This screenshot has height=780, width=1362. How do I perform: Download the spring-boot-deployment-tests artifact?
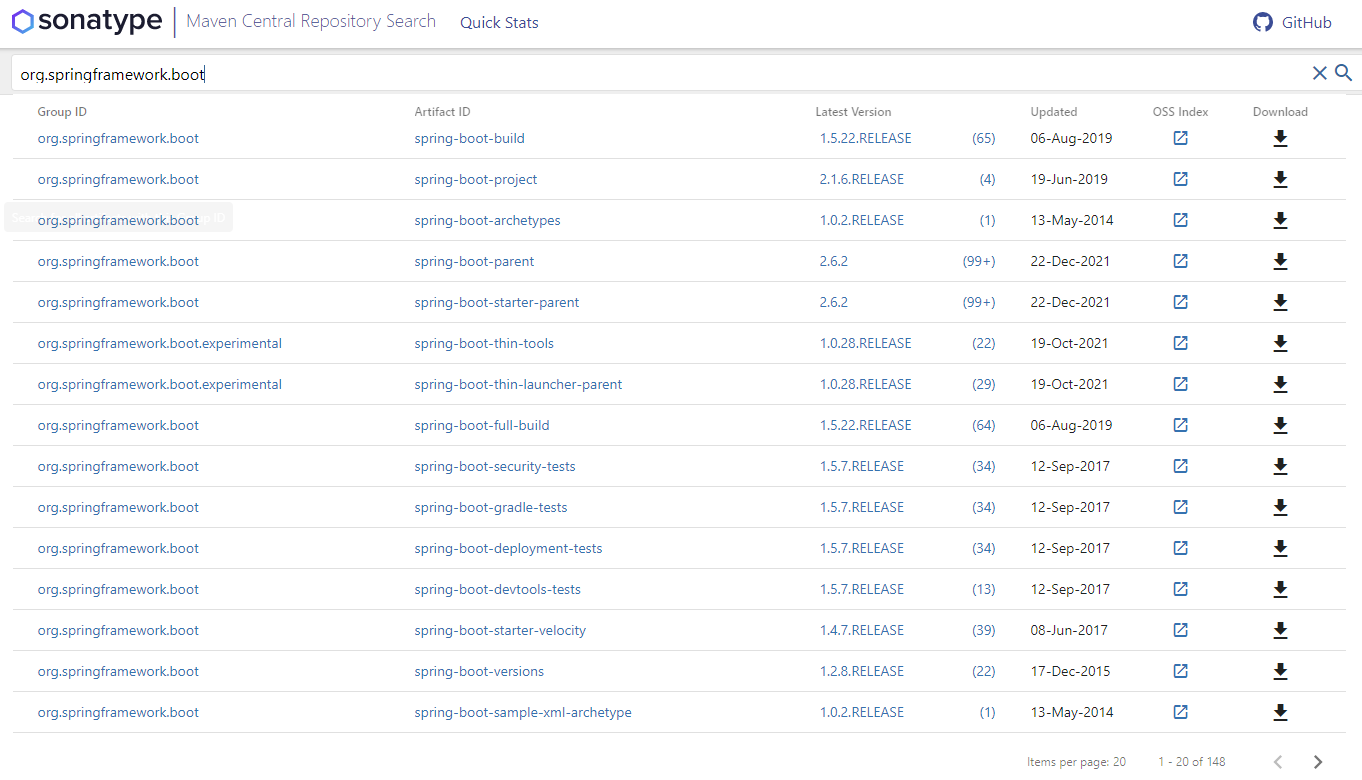(x=1280, y=548)
